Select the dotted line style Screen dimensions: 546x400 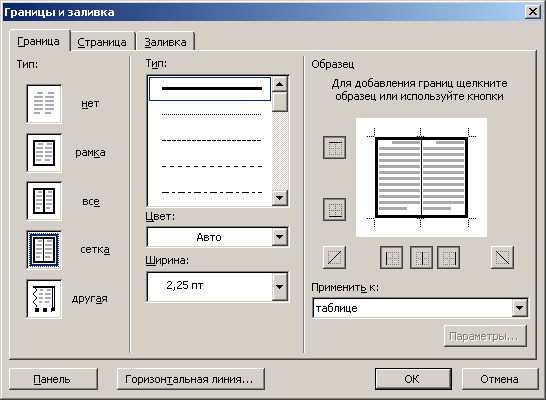[x=211, y=114]
